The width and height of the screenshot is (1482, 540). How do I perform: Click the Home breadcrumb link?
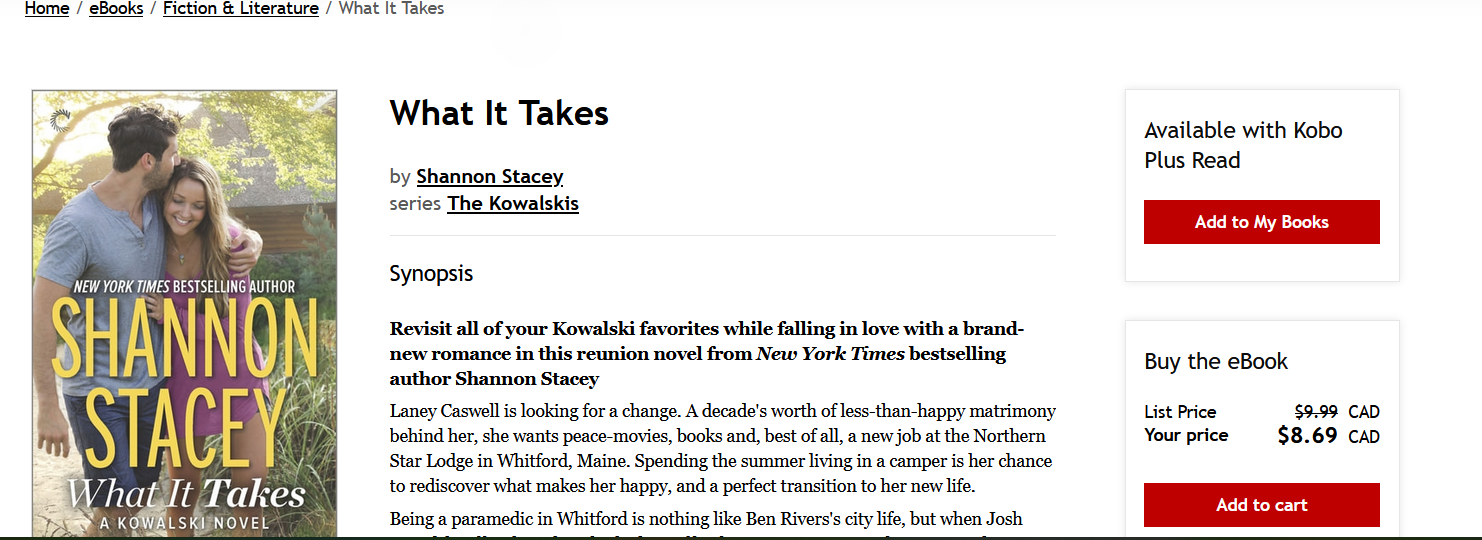pyautogui.click(x=47, y=9)
